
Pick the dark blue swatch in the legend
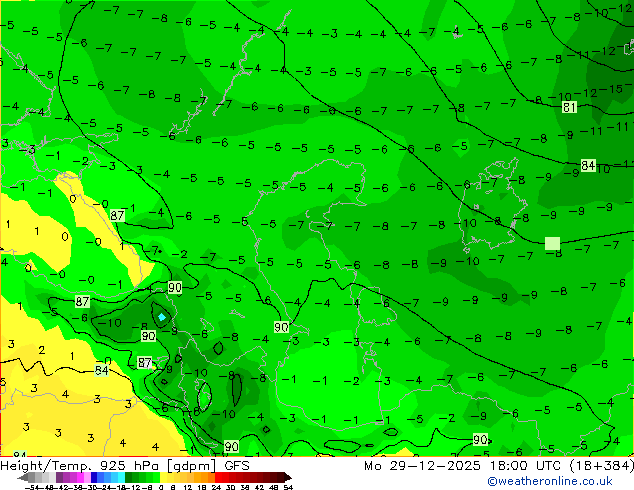click(94, 477)
